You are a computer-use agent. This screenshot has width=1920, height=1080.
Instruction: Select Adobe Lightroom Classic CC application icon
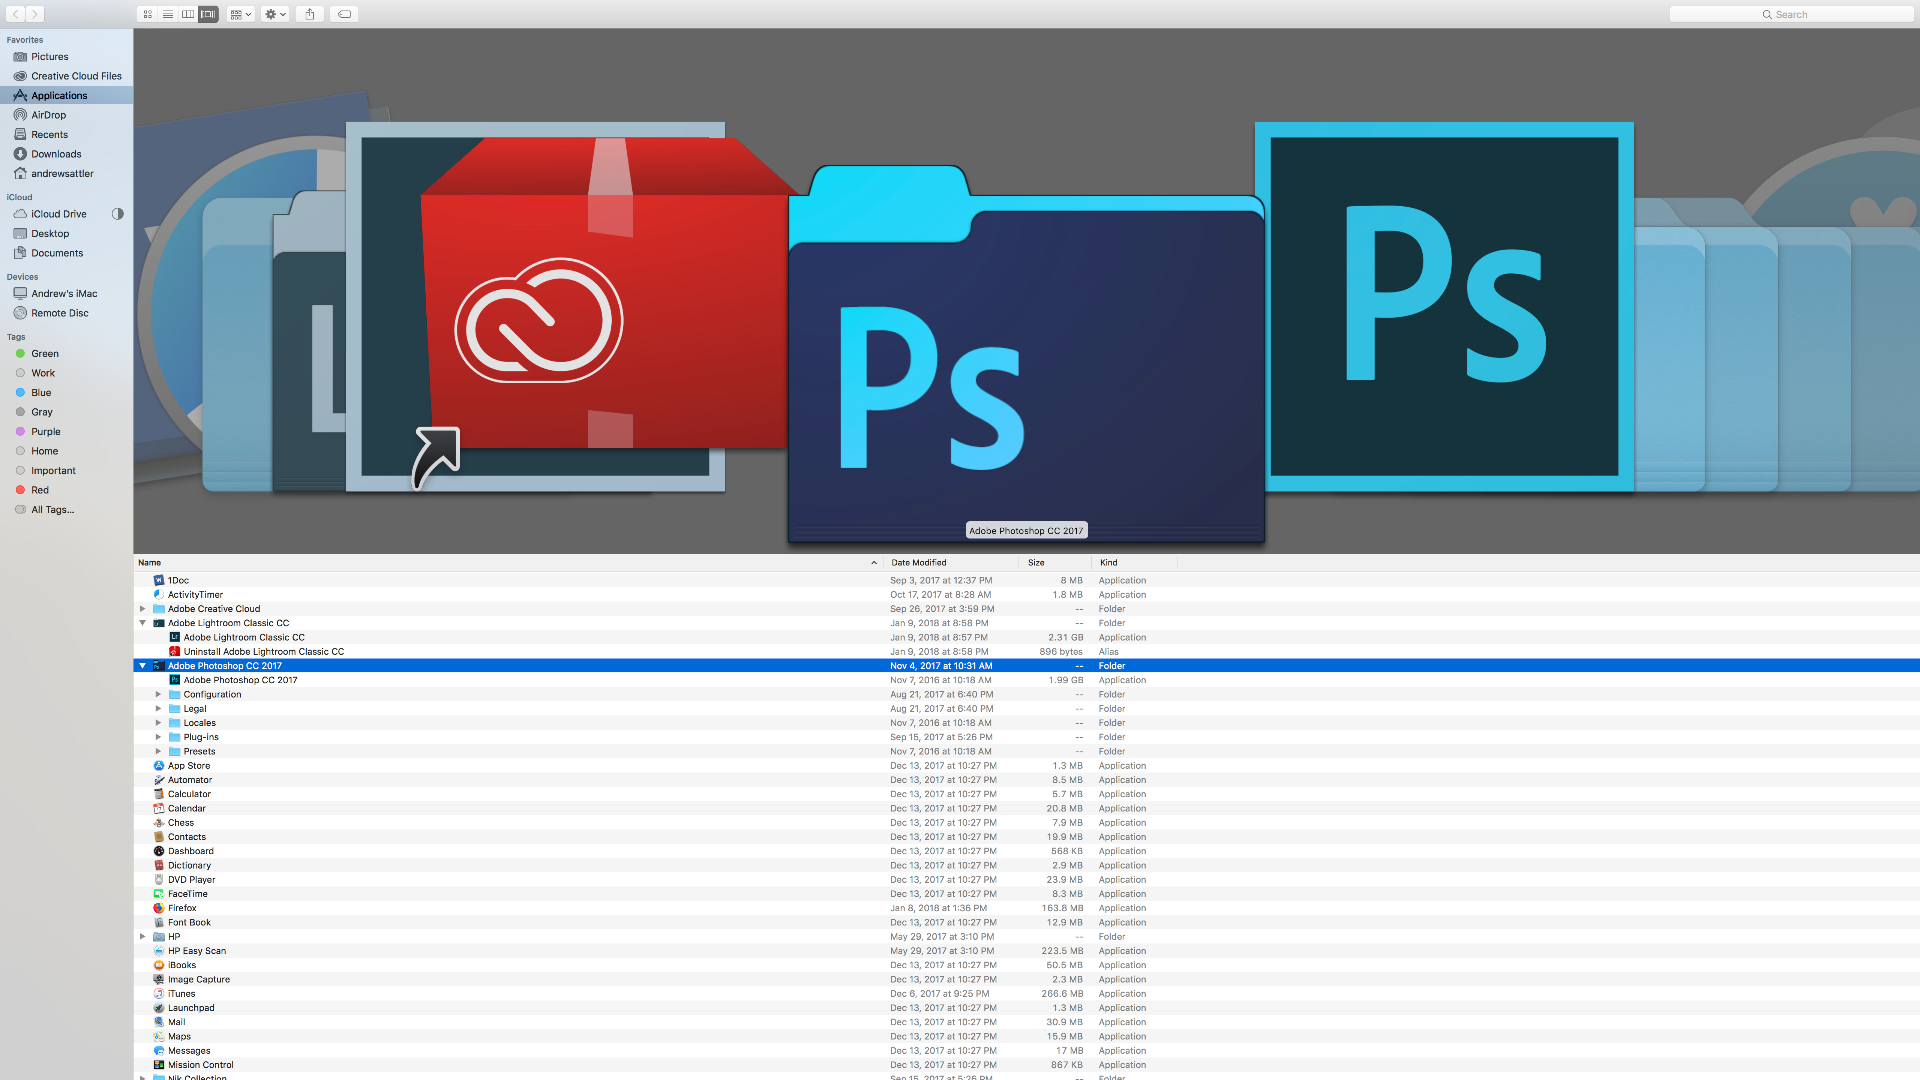[174, 637]
